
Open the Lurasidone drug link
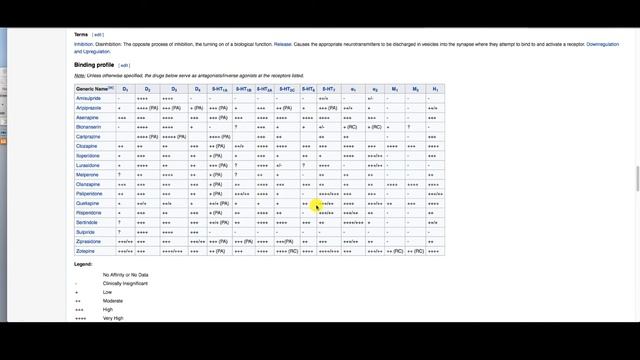point(87,165)
